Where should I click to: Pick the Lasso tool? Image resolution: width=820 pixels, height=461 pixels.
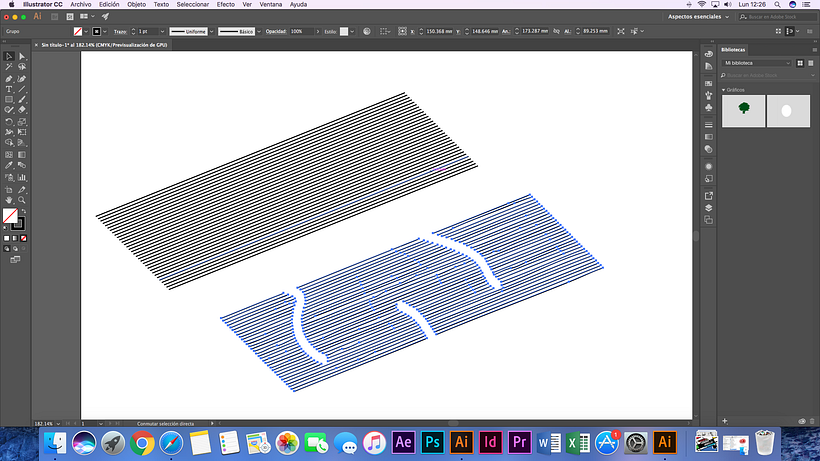pyautogui.click(x=22, y=67)
